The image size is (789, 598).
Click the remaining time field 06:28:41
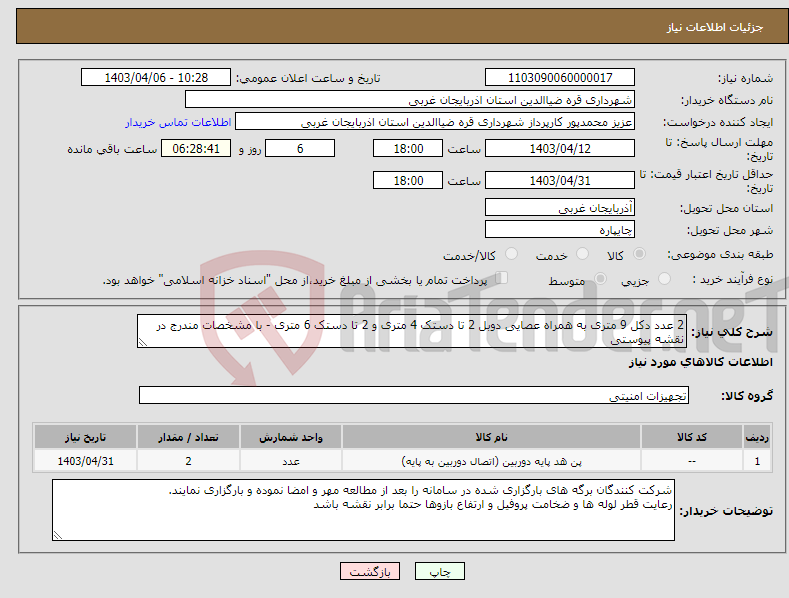click(x=196, y=148)
